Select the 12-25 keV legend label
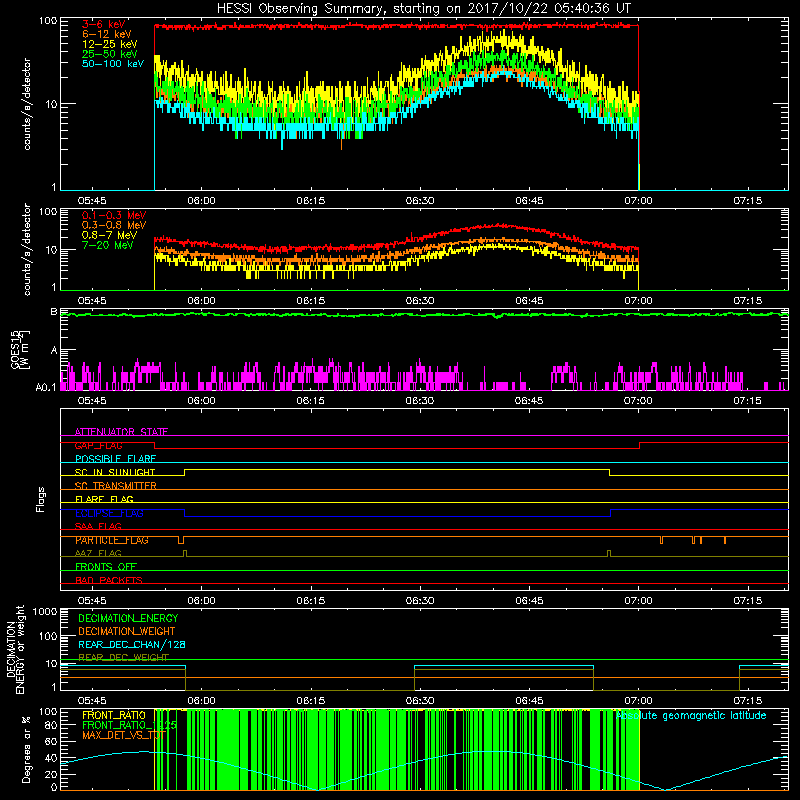The height and width of the screenshot is (800, 800). click(110, 44)
